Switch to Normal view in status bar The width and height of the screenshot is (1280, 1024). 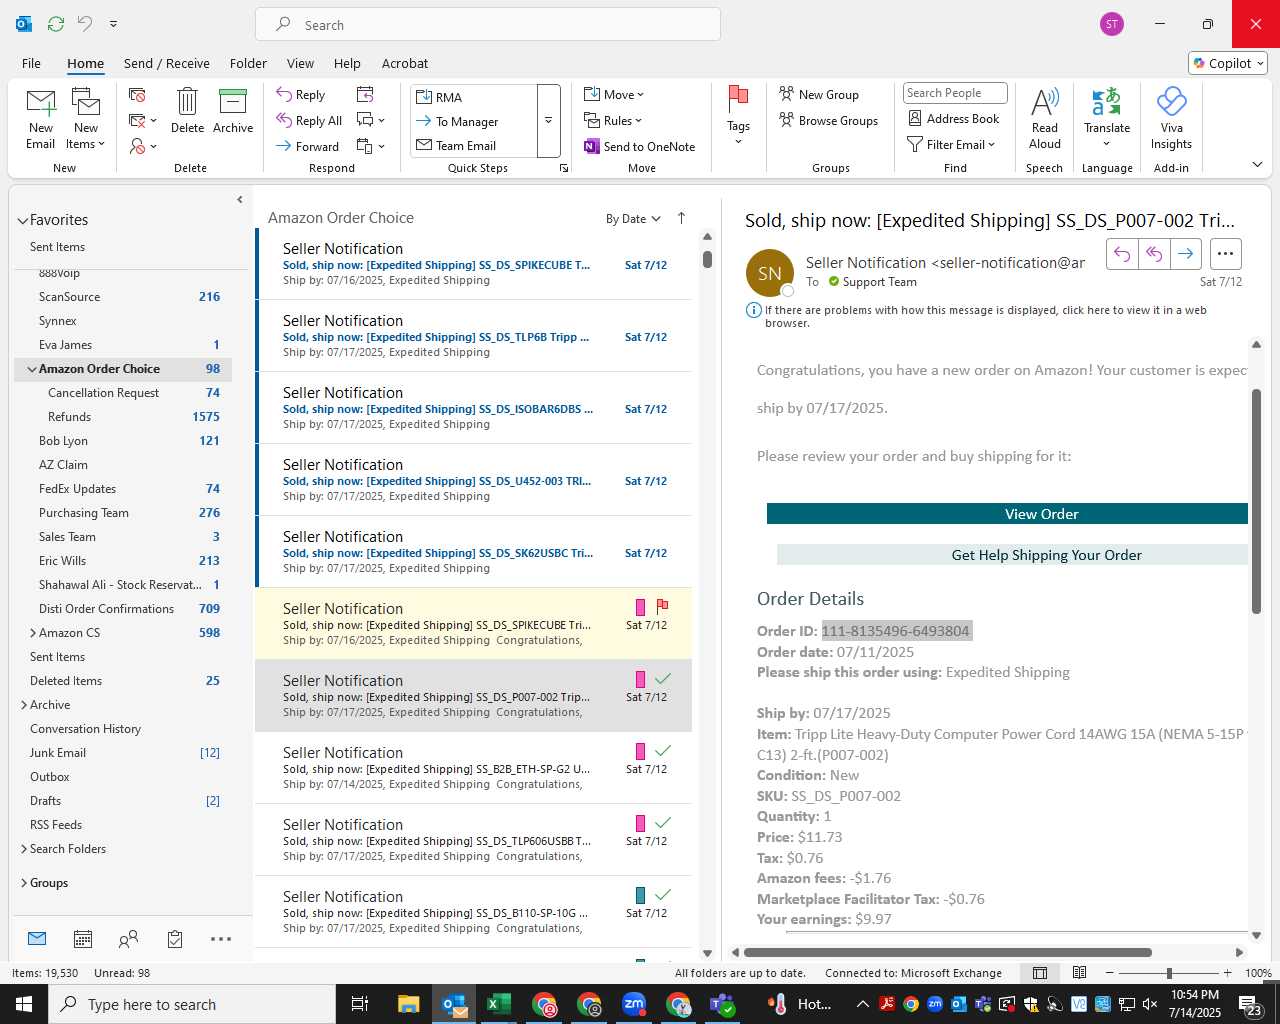1040,973
